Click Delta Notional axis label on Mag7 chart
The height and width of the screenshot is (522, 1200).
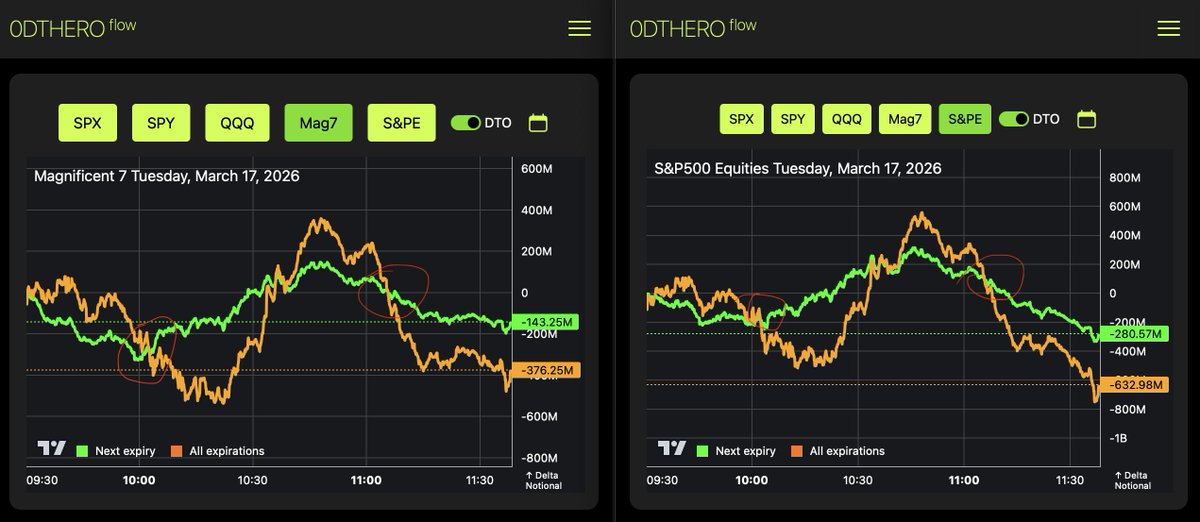pos(544,480)
